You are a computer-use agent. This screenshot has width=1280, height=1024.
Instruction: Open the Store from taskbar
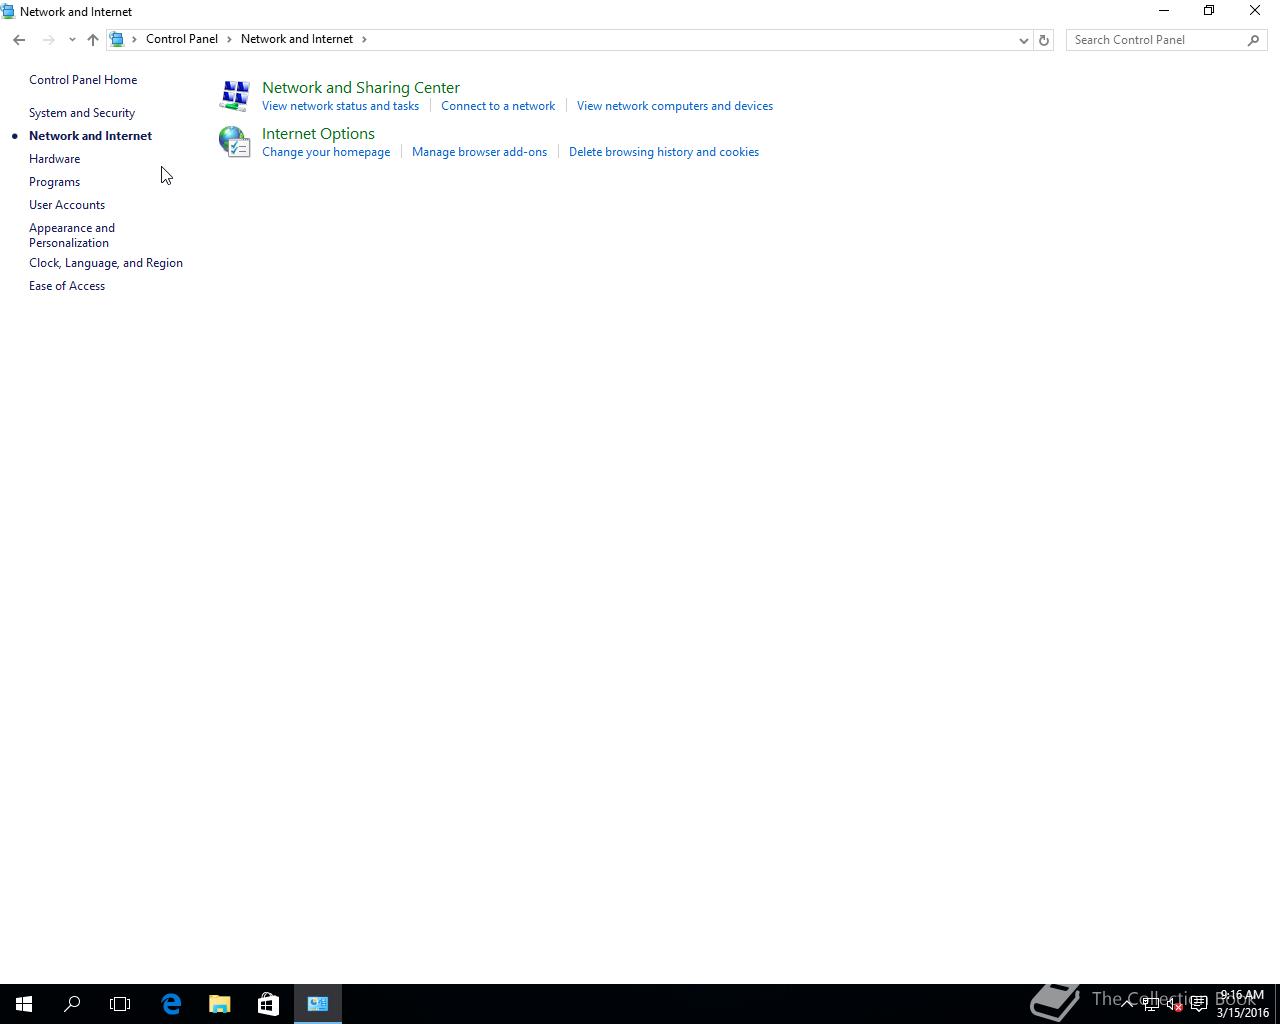[x=268, y=1004]
